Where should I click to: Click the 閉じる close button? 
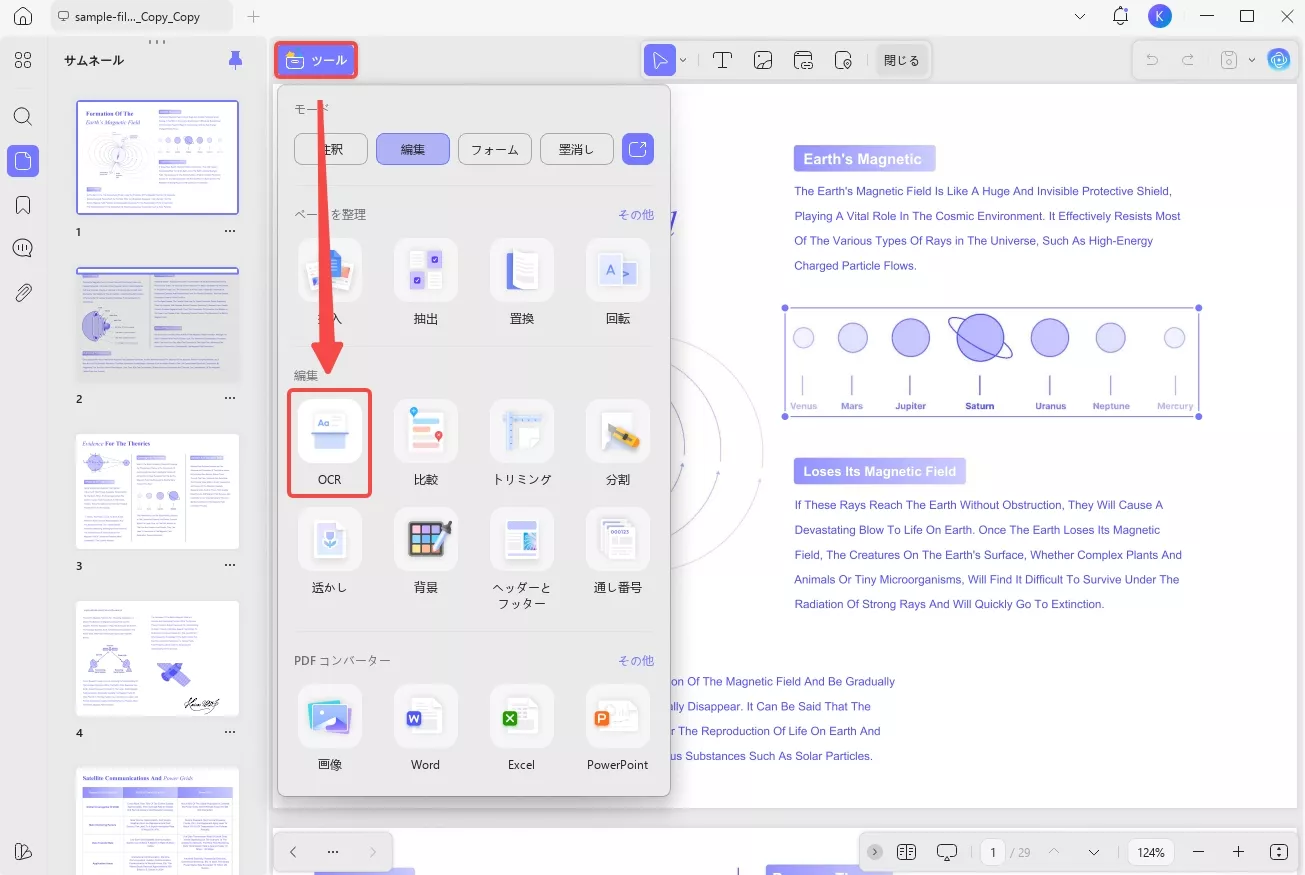click(x=901, y=60)
